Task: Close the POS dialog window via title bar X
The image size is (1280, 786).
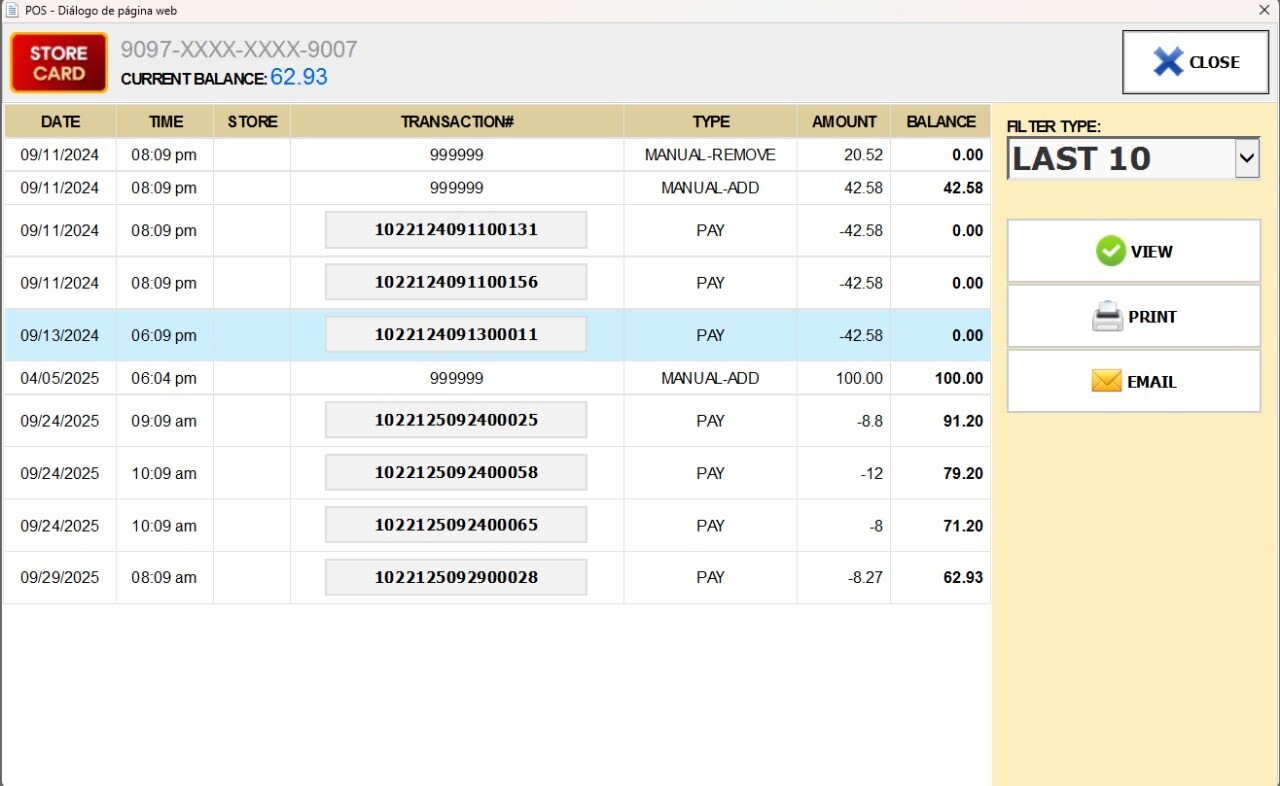Action: pyautogui.click(x=1264, y=10)
